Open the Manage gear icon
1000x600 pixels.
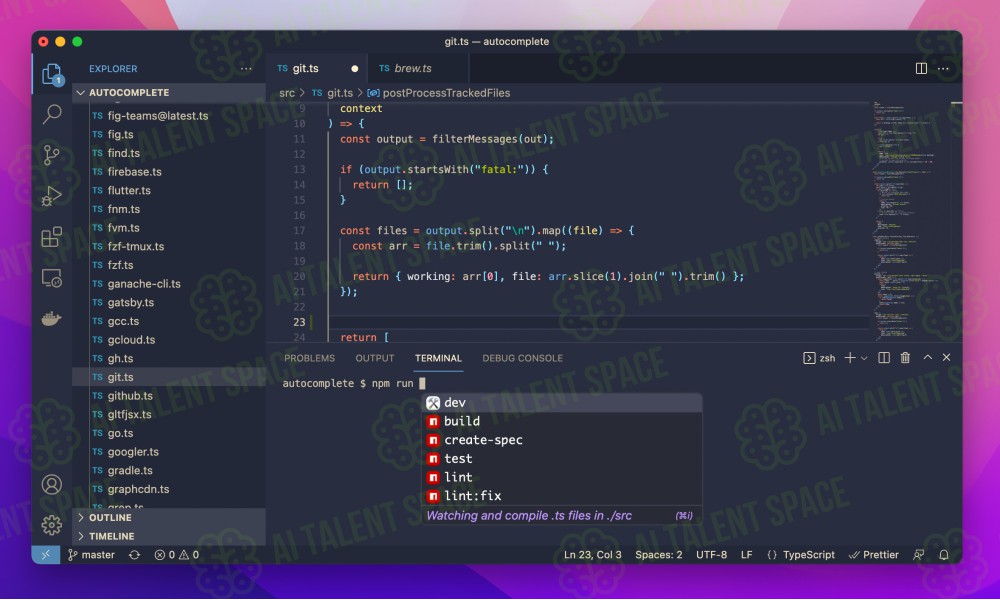point(52,525)
